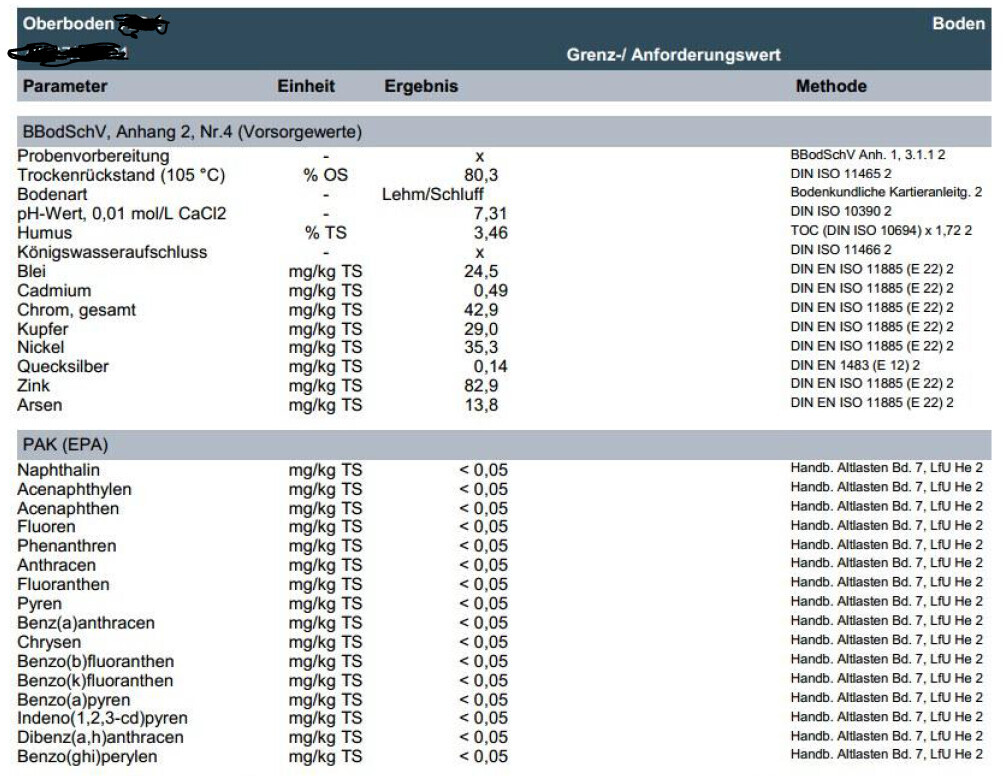
Task: Click the Parameter column header
Action: pyautogui.click(x=65, y=86)
